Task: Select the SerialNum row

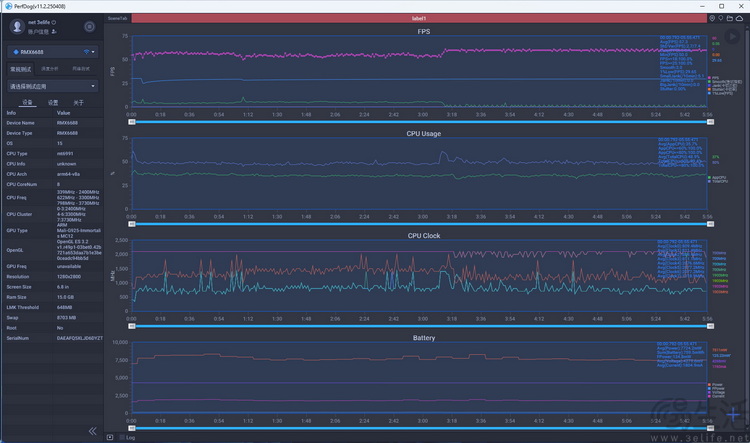Action: coord(54,338)
